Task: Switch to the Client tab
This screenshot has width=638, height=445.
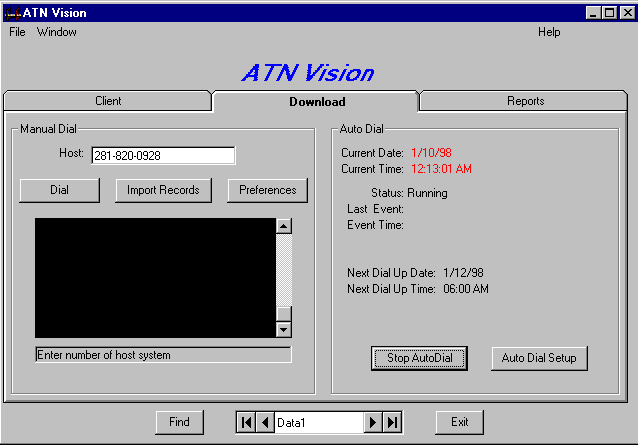Action: [x=108, y=101]
